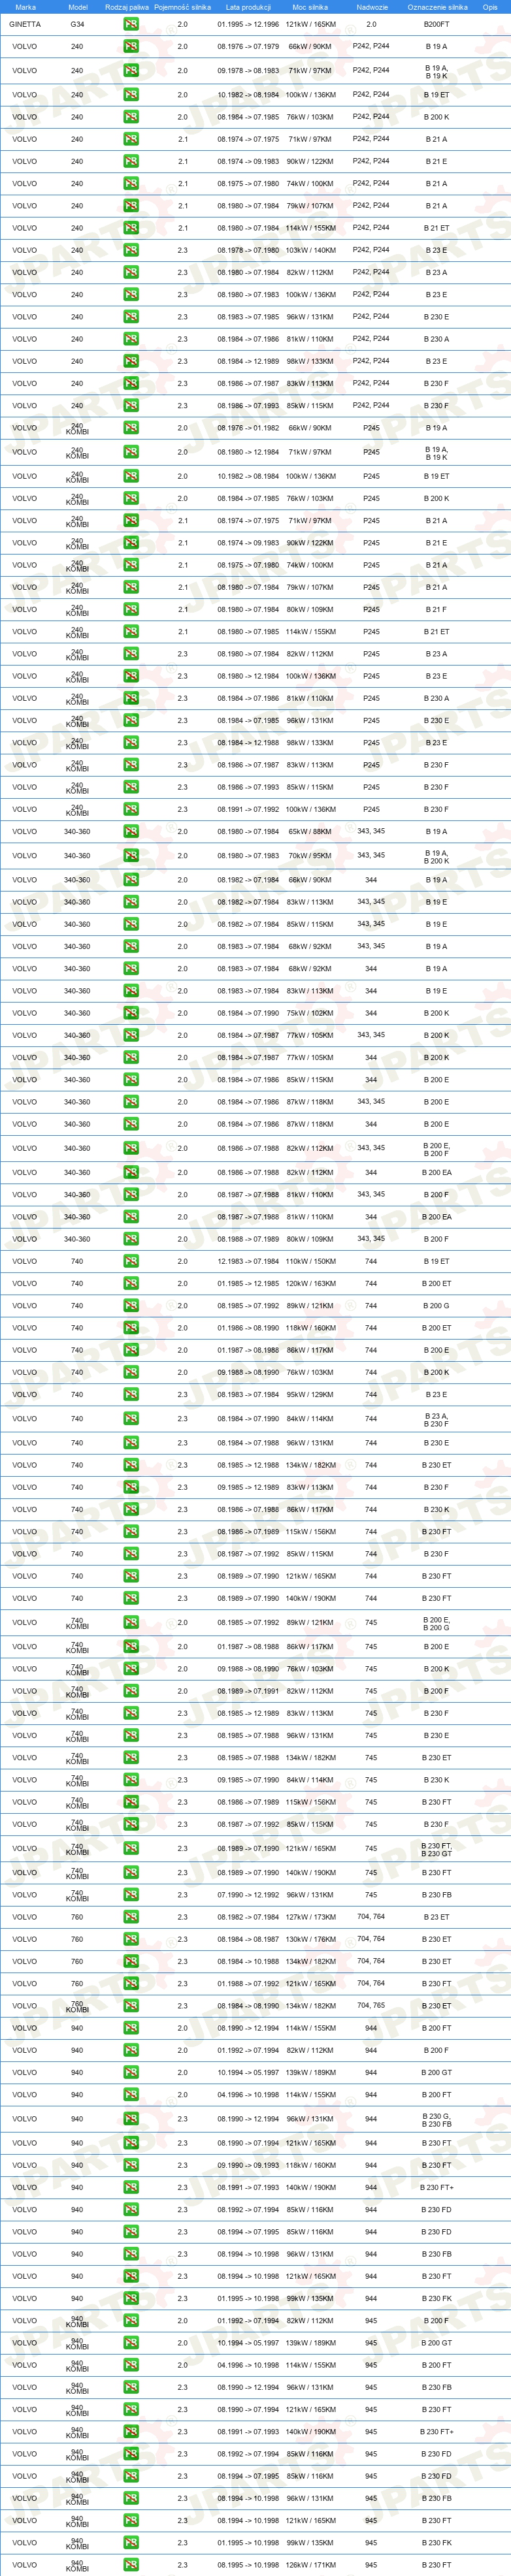Select the B 21 F engine code cell
This screenshot has height=2576, width=511.
436,609
